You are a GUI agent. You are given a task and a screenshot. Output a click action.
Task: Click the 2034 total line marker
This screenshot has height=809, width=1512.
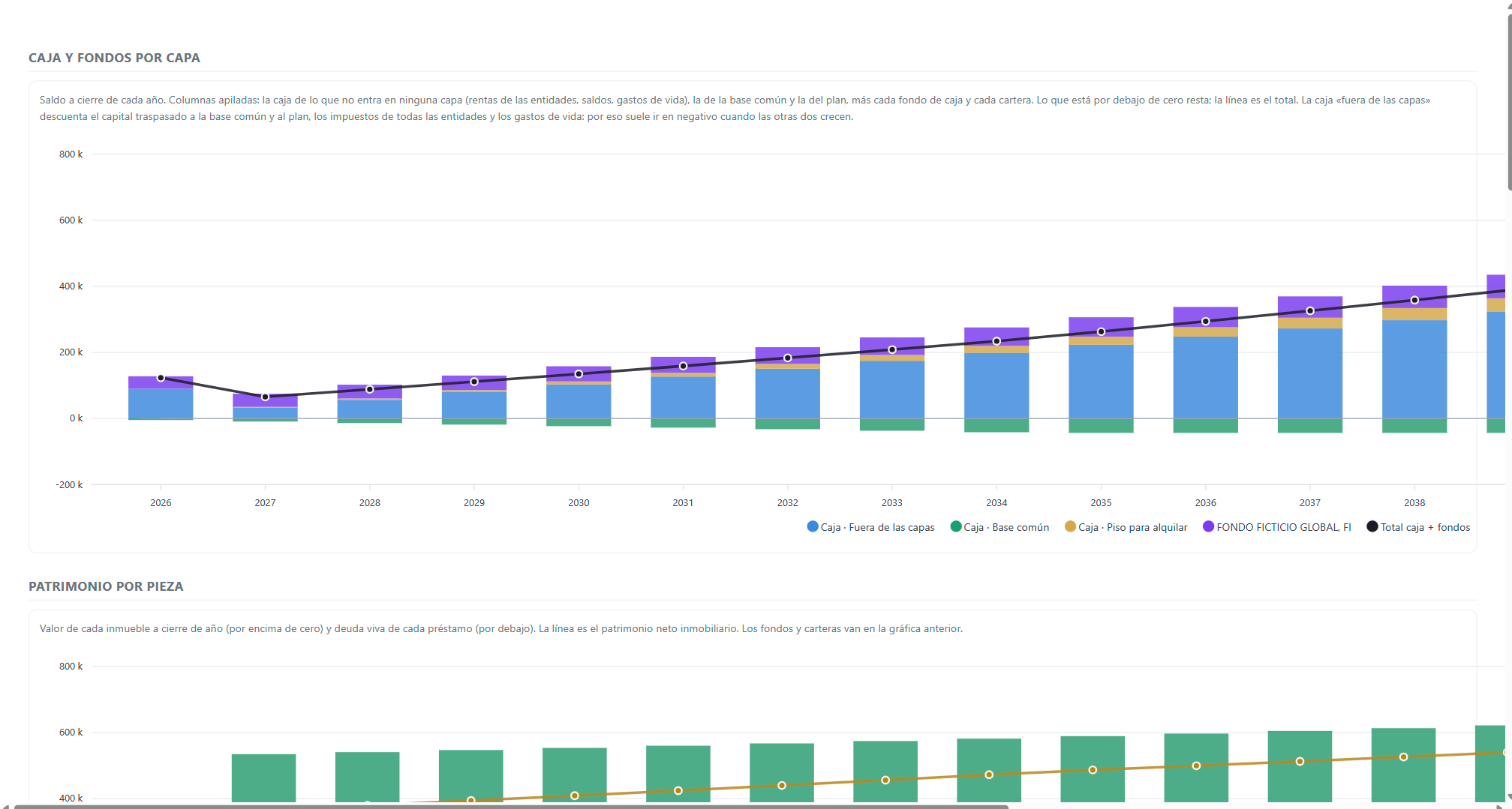click(x=997, y=341)
